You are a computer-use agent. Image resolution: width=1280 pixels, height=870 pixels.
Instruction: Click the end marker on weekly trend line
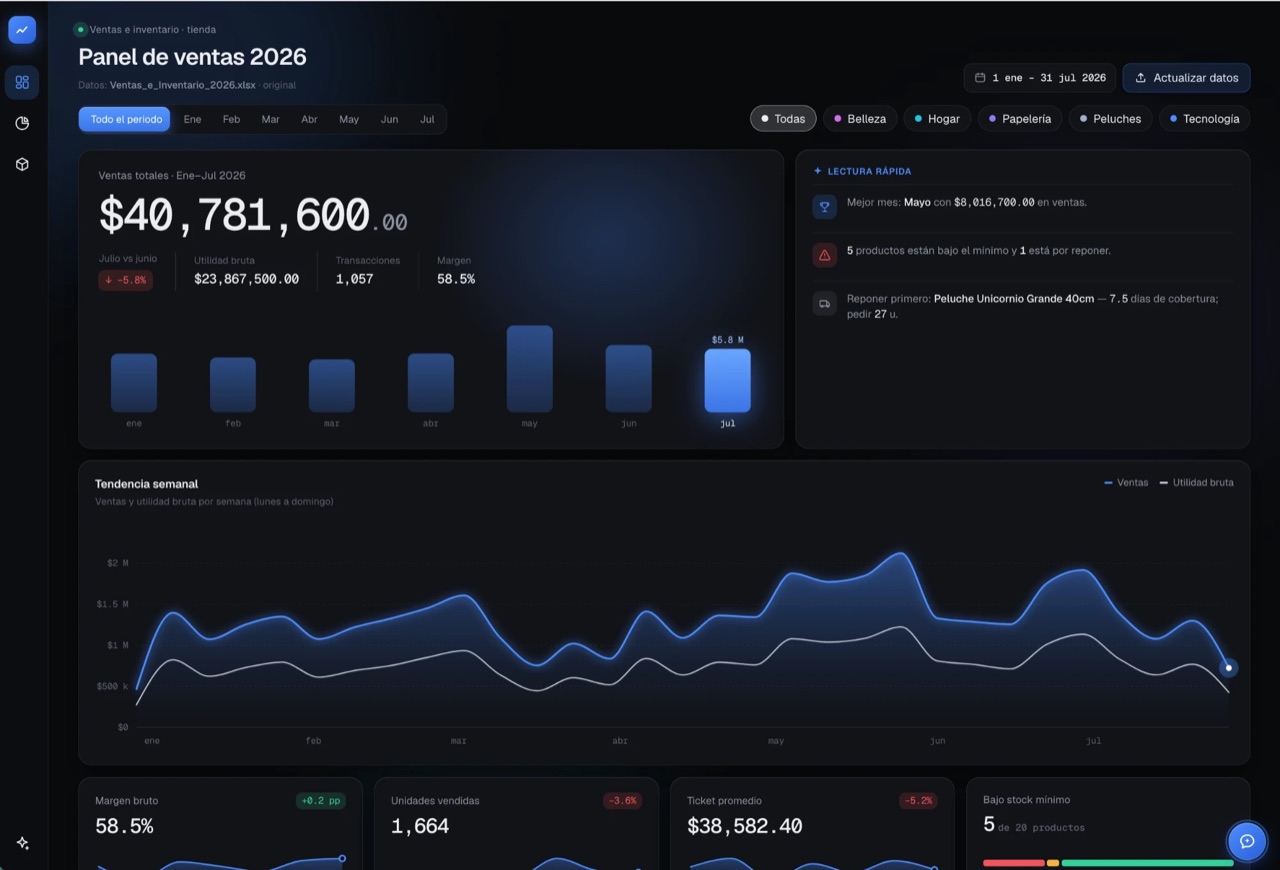(x=1229, y=668)
